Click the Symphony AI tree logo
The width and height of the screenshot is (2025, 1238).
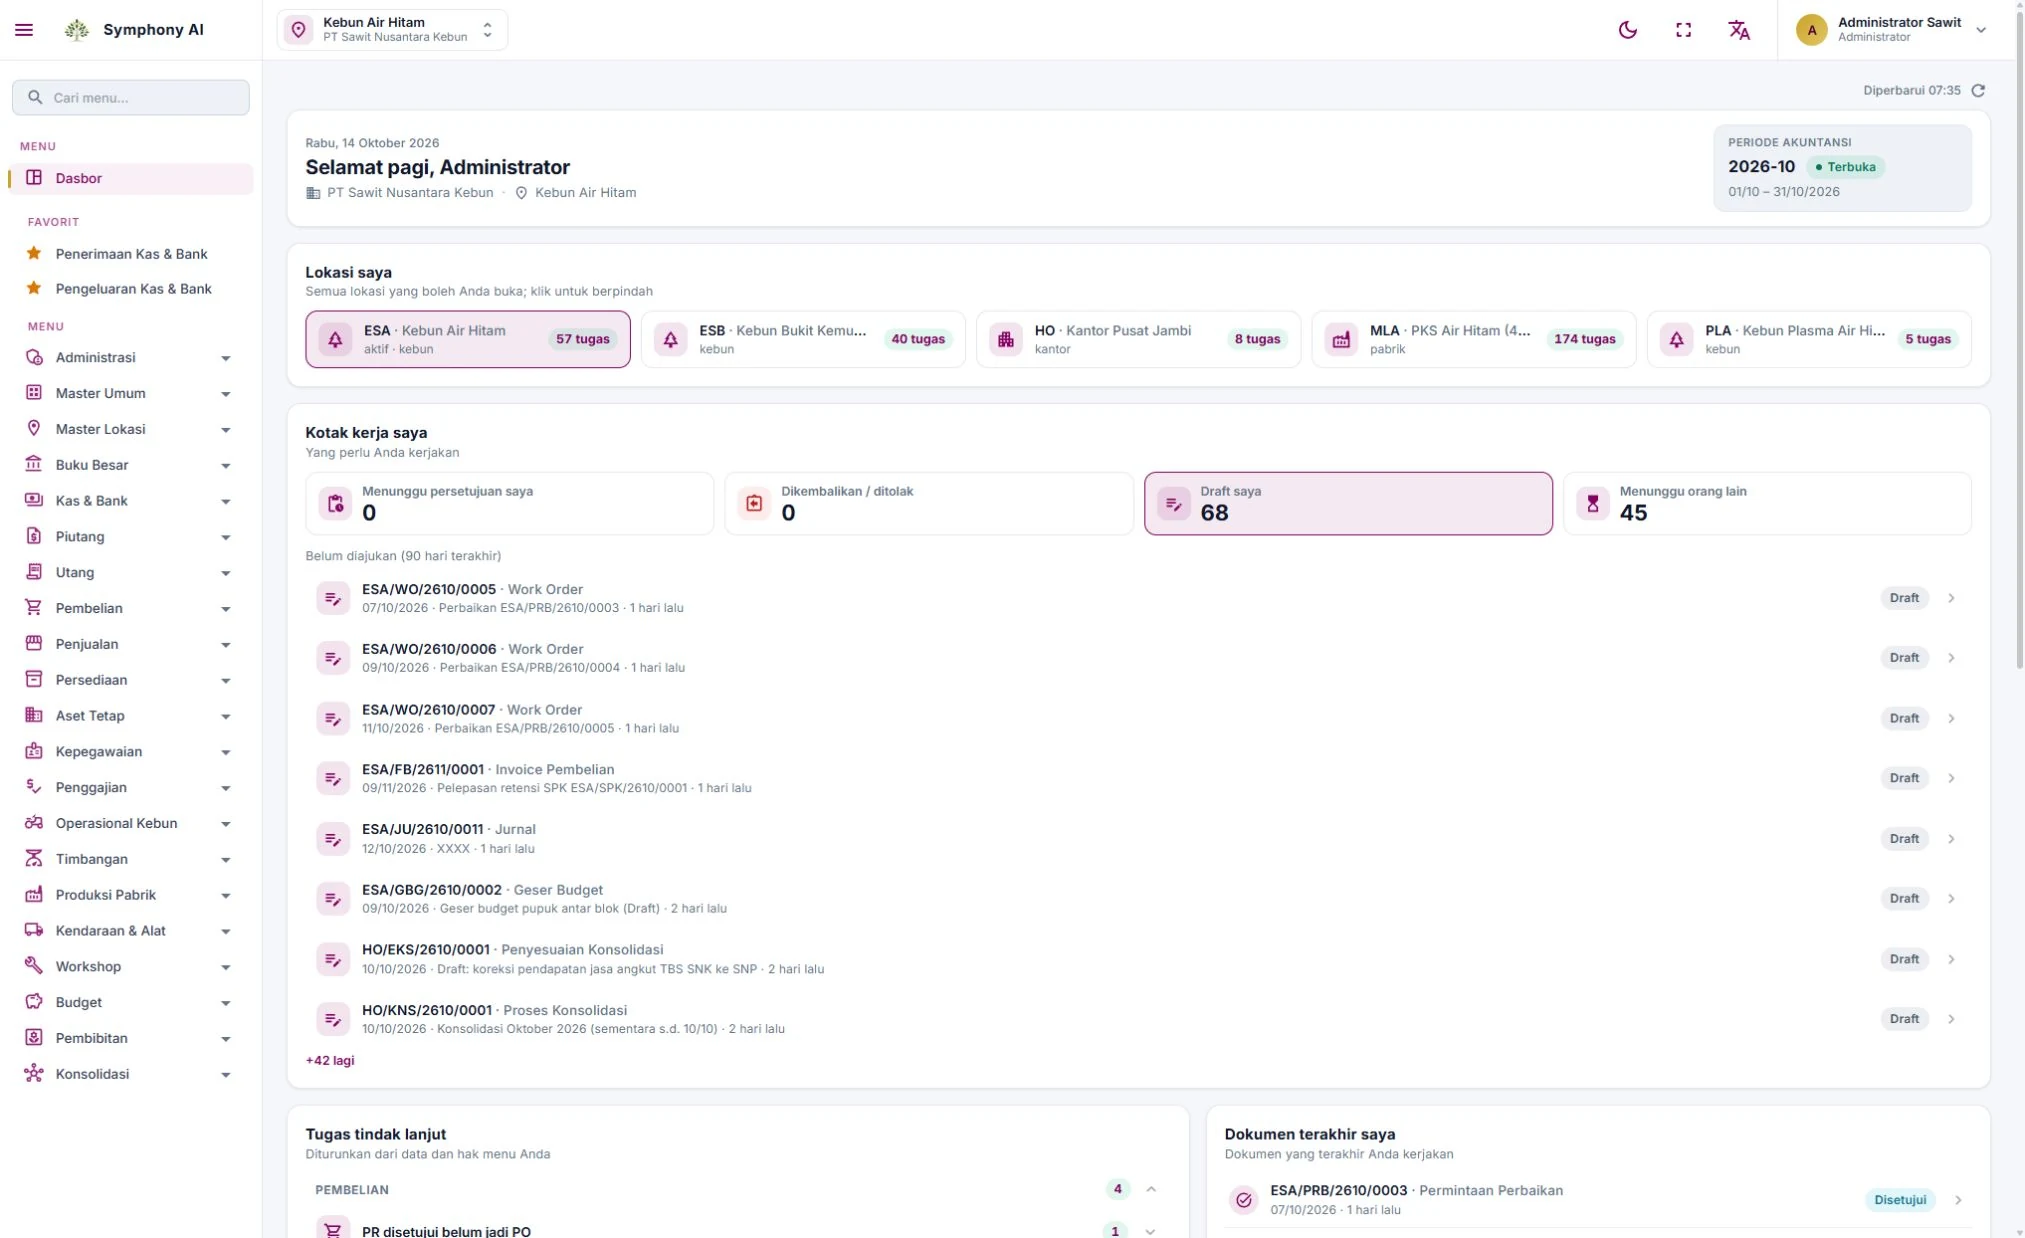tap(77, 30)
